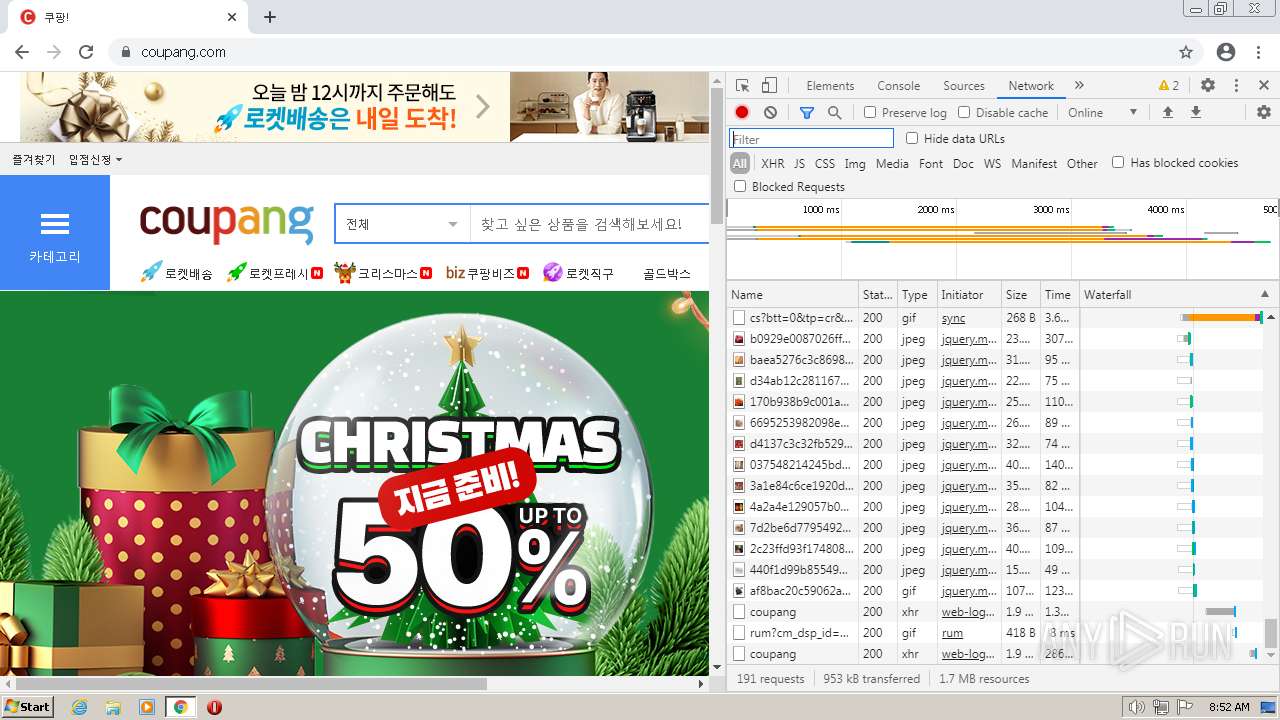Go back in browser history

click(x=22, y=52)
